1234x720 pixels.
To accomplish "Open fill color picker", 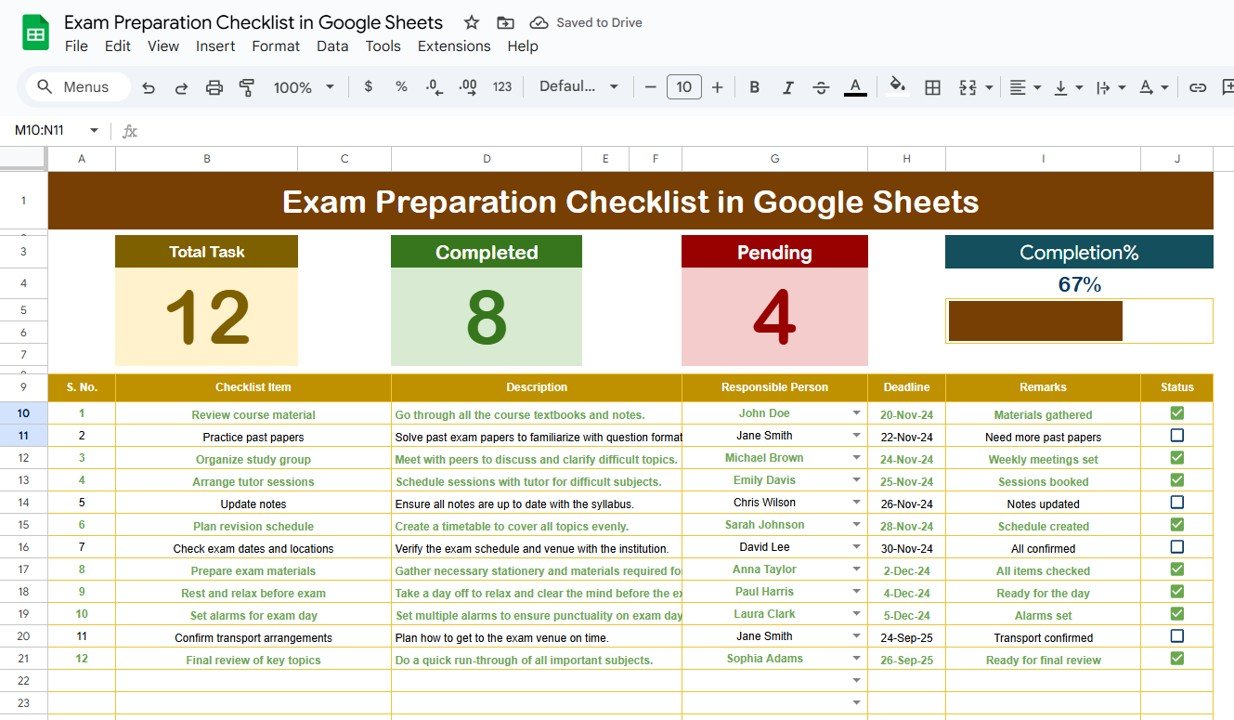I will click(x=898, y=87).
